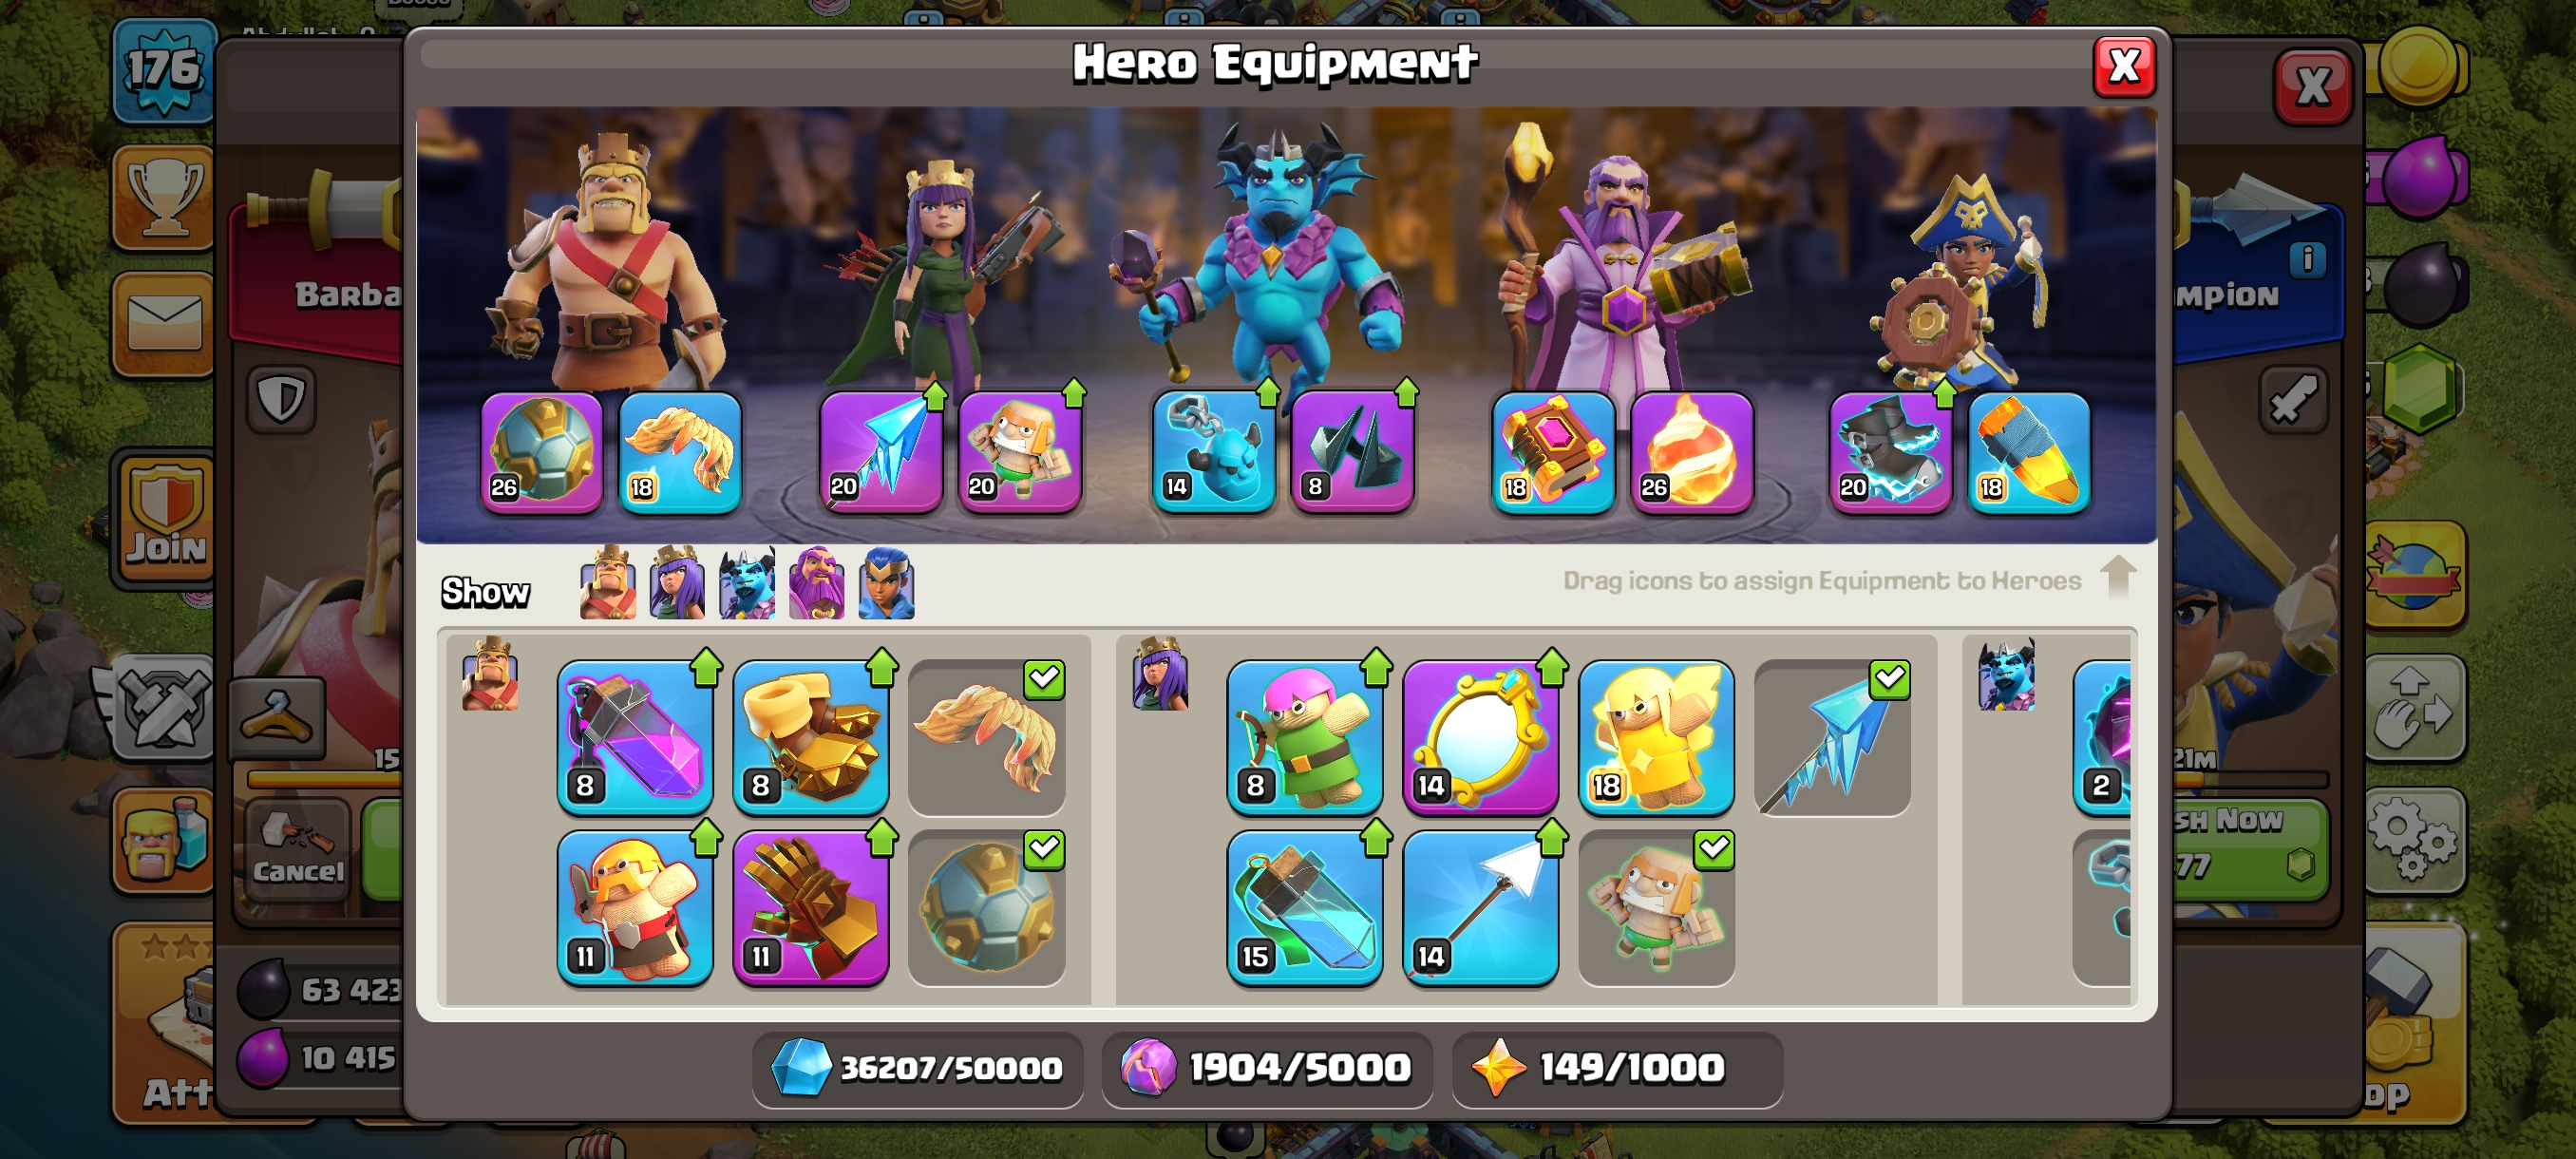Tap the checked Frozen Arrow inventory item
The image size is (2576, 1159).
pyautogui.click(x=1832, y=737)
